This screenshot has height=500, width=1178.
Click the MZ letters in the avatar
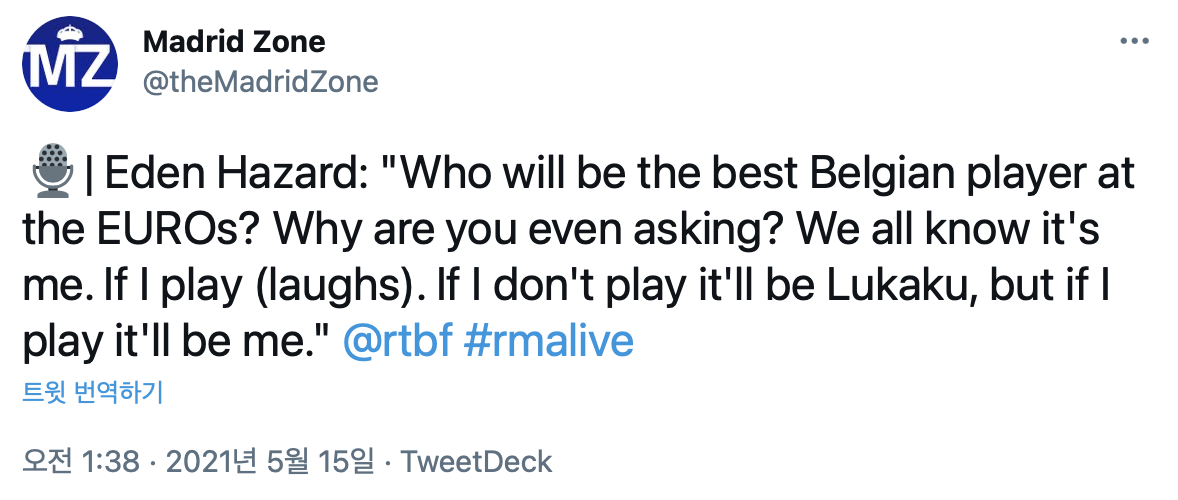click(x=65, y=70)
